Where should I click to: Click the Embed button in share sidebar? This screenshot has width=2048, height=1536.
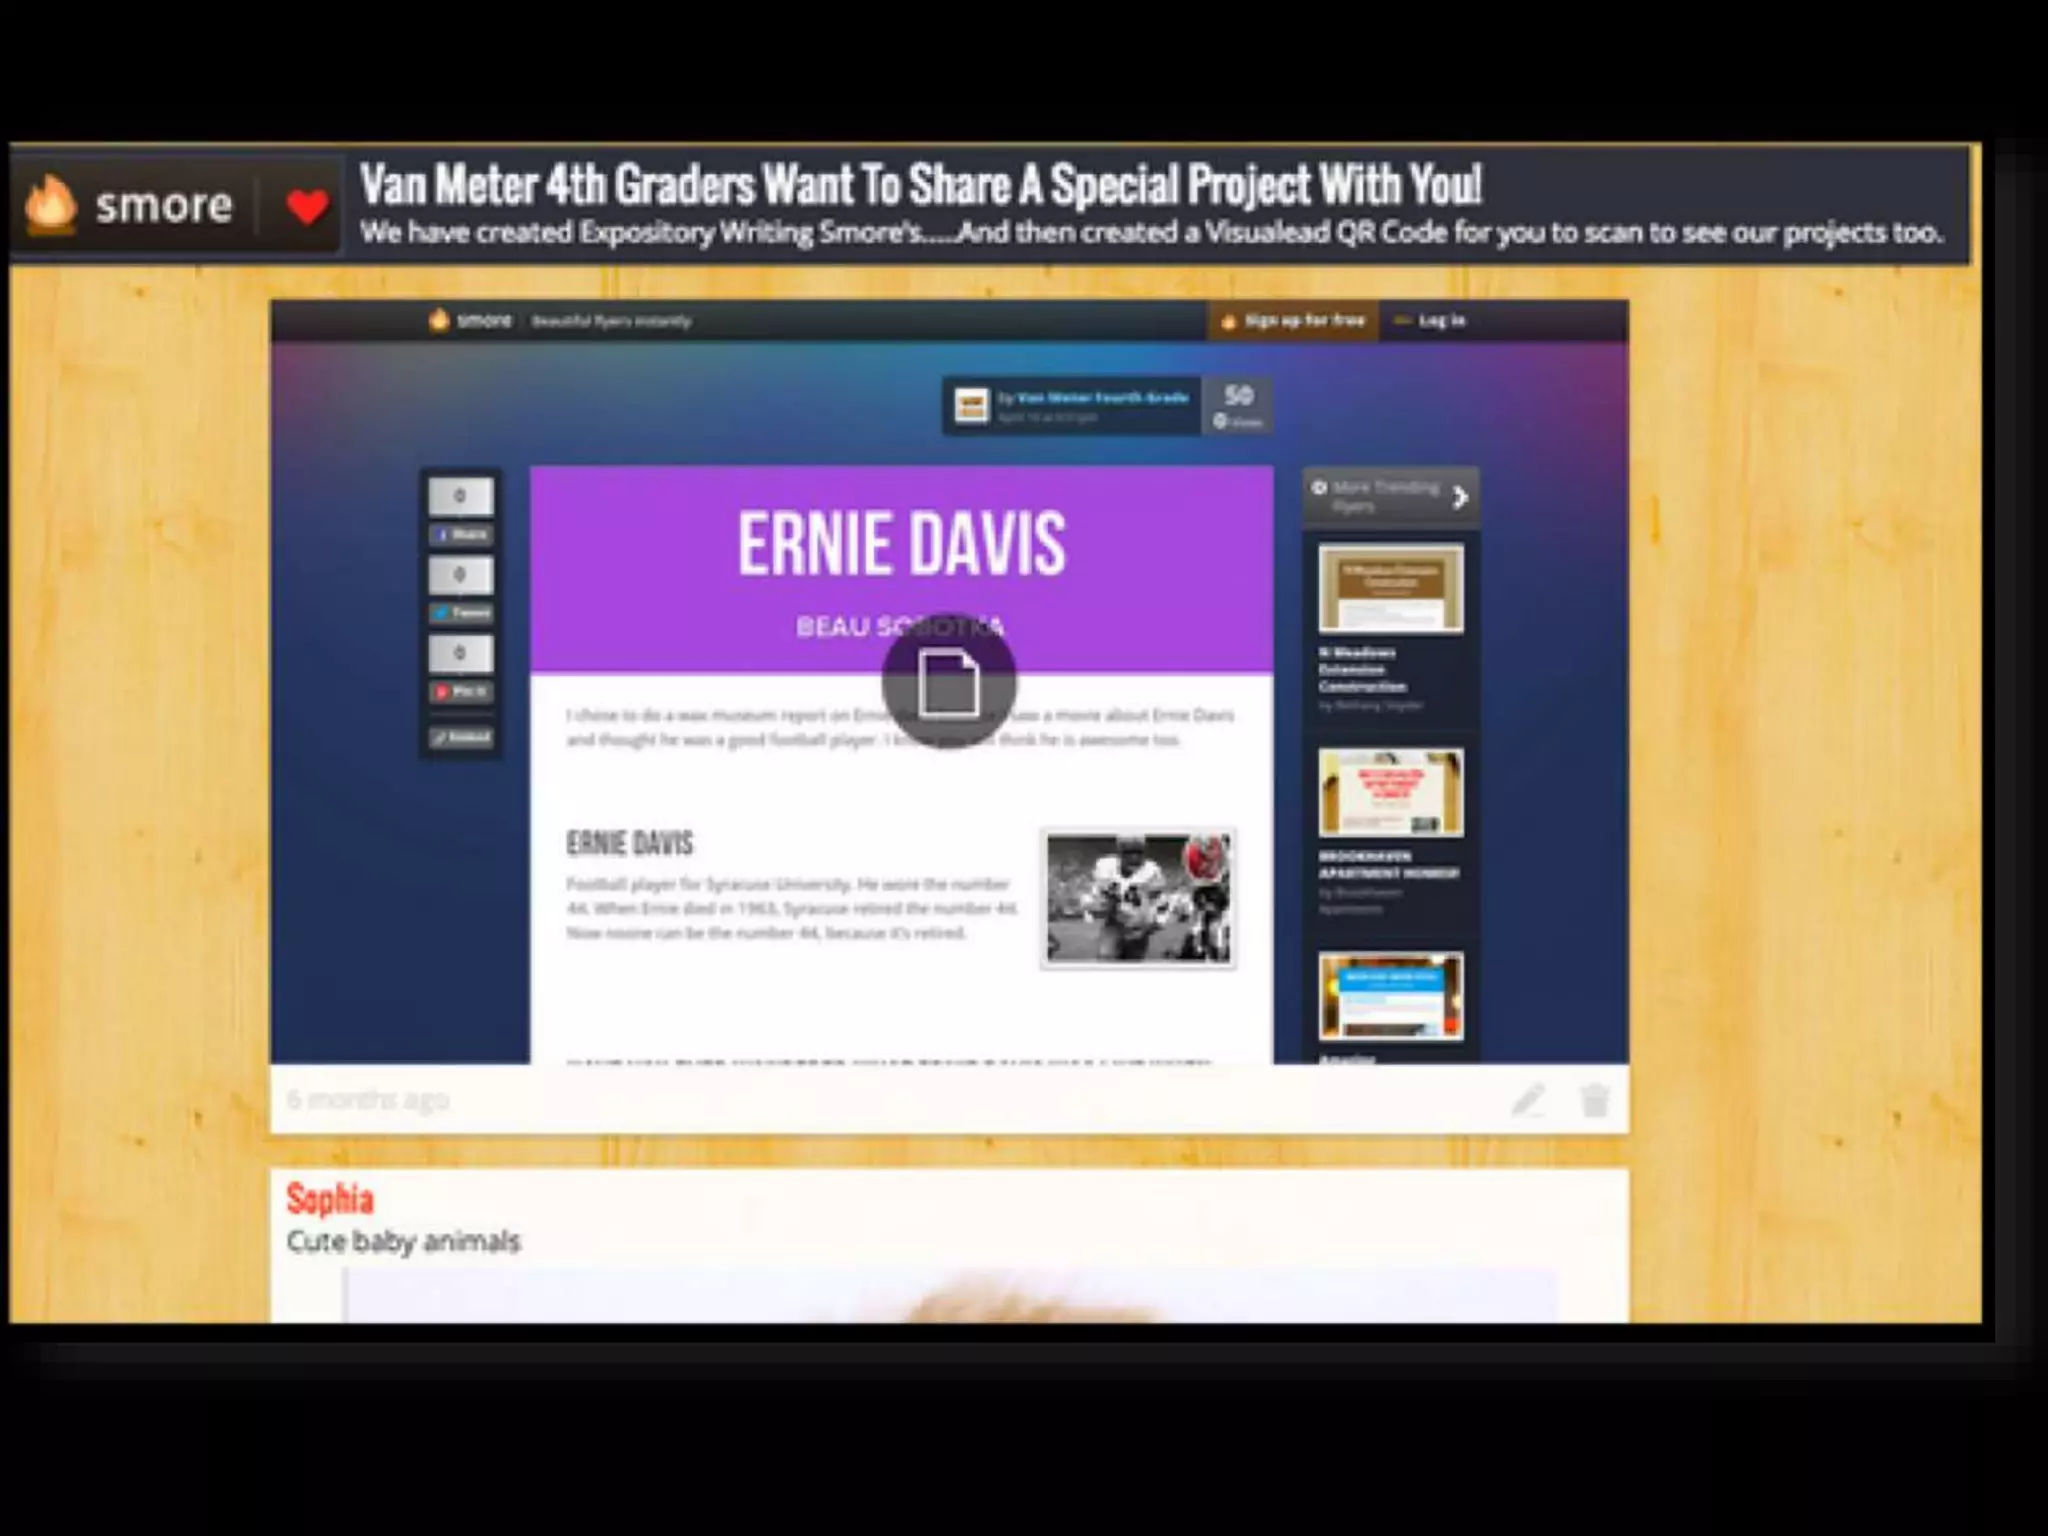[461, 737]
